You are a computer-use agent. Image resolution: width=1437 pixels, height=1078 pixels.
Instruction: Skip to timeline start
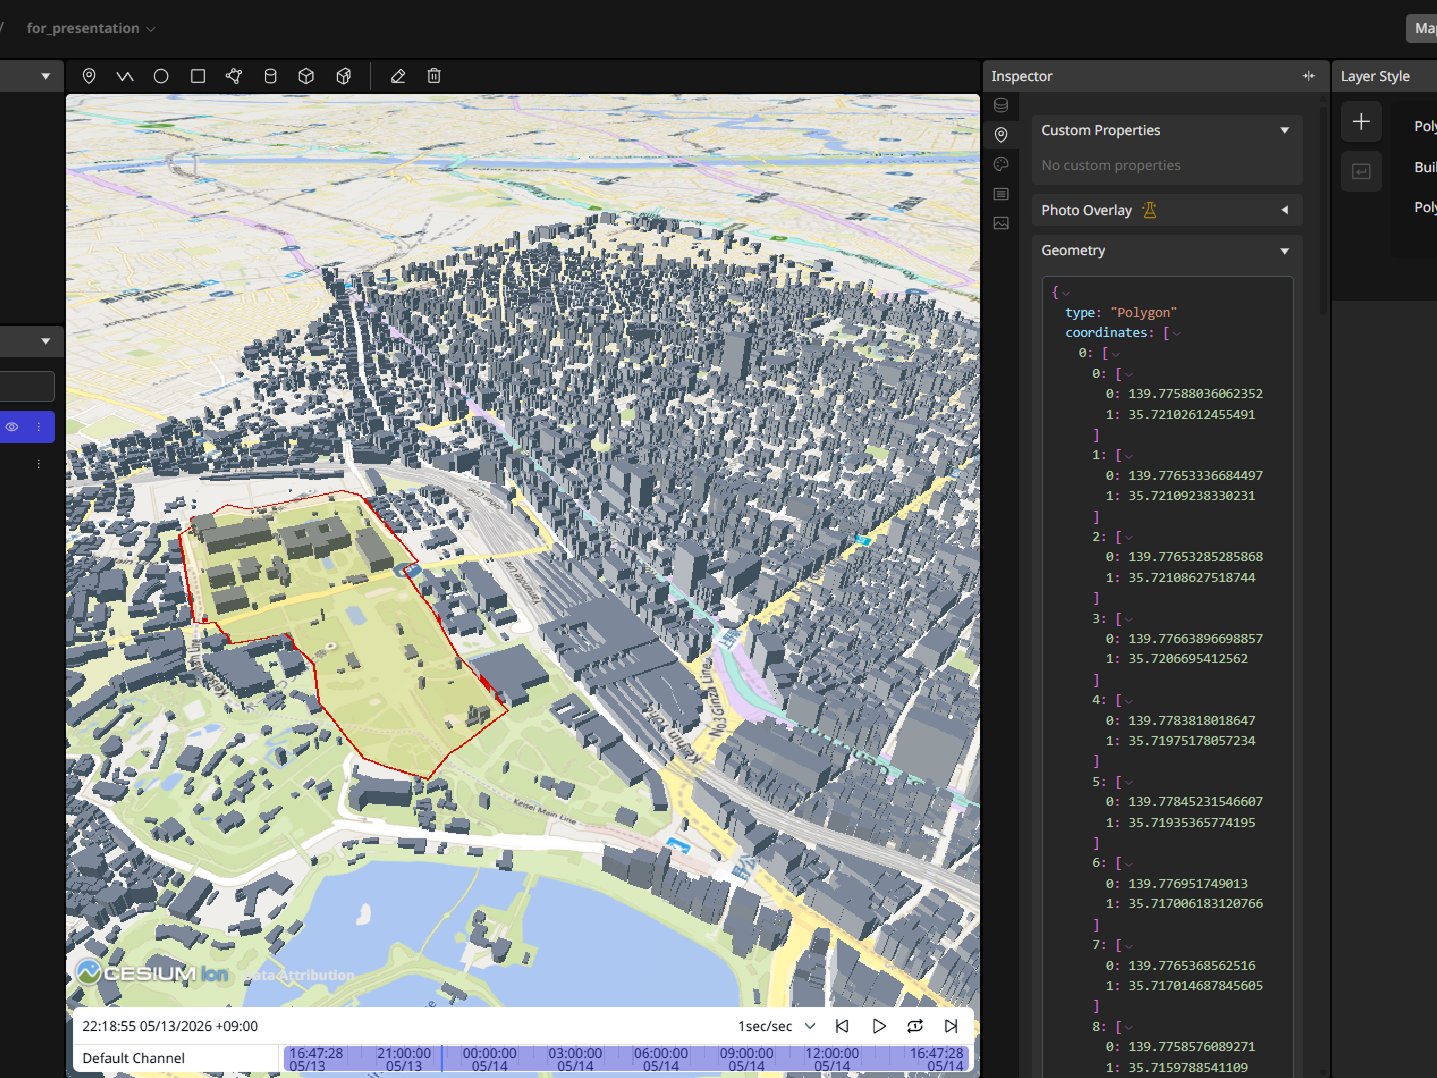tap(842, 1026)
